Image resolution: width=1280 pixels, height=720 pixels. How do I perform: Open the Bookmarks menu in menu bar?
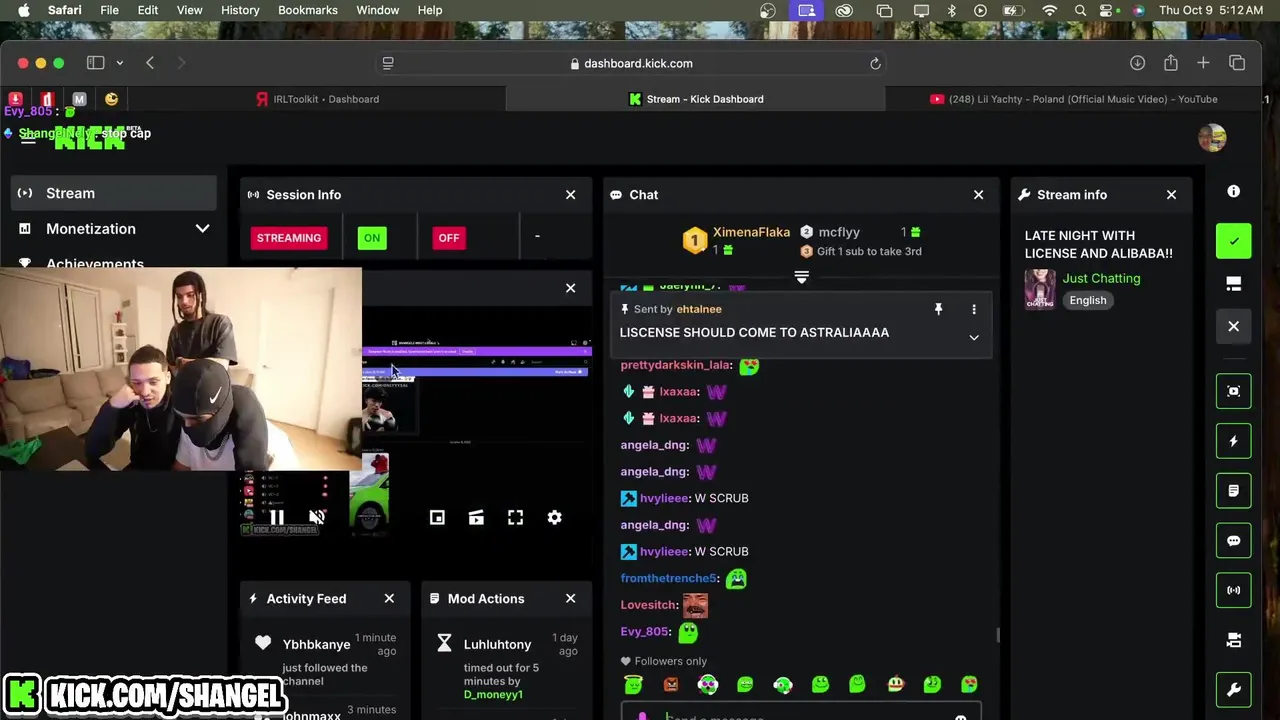click(x=307, y=10)
